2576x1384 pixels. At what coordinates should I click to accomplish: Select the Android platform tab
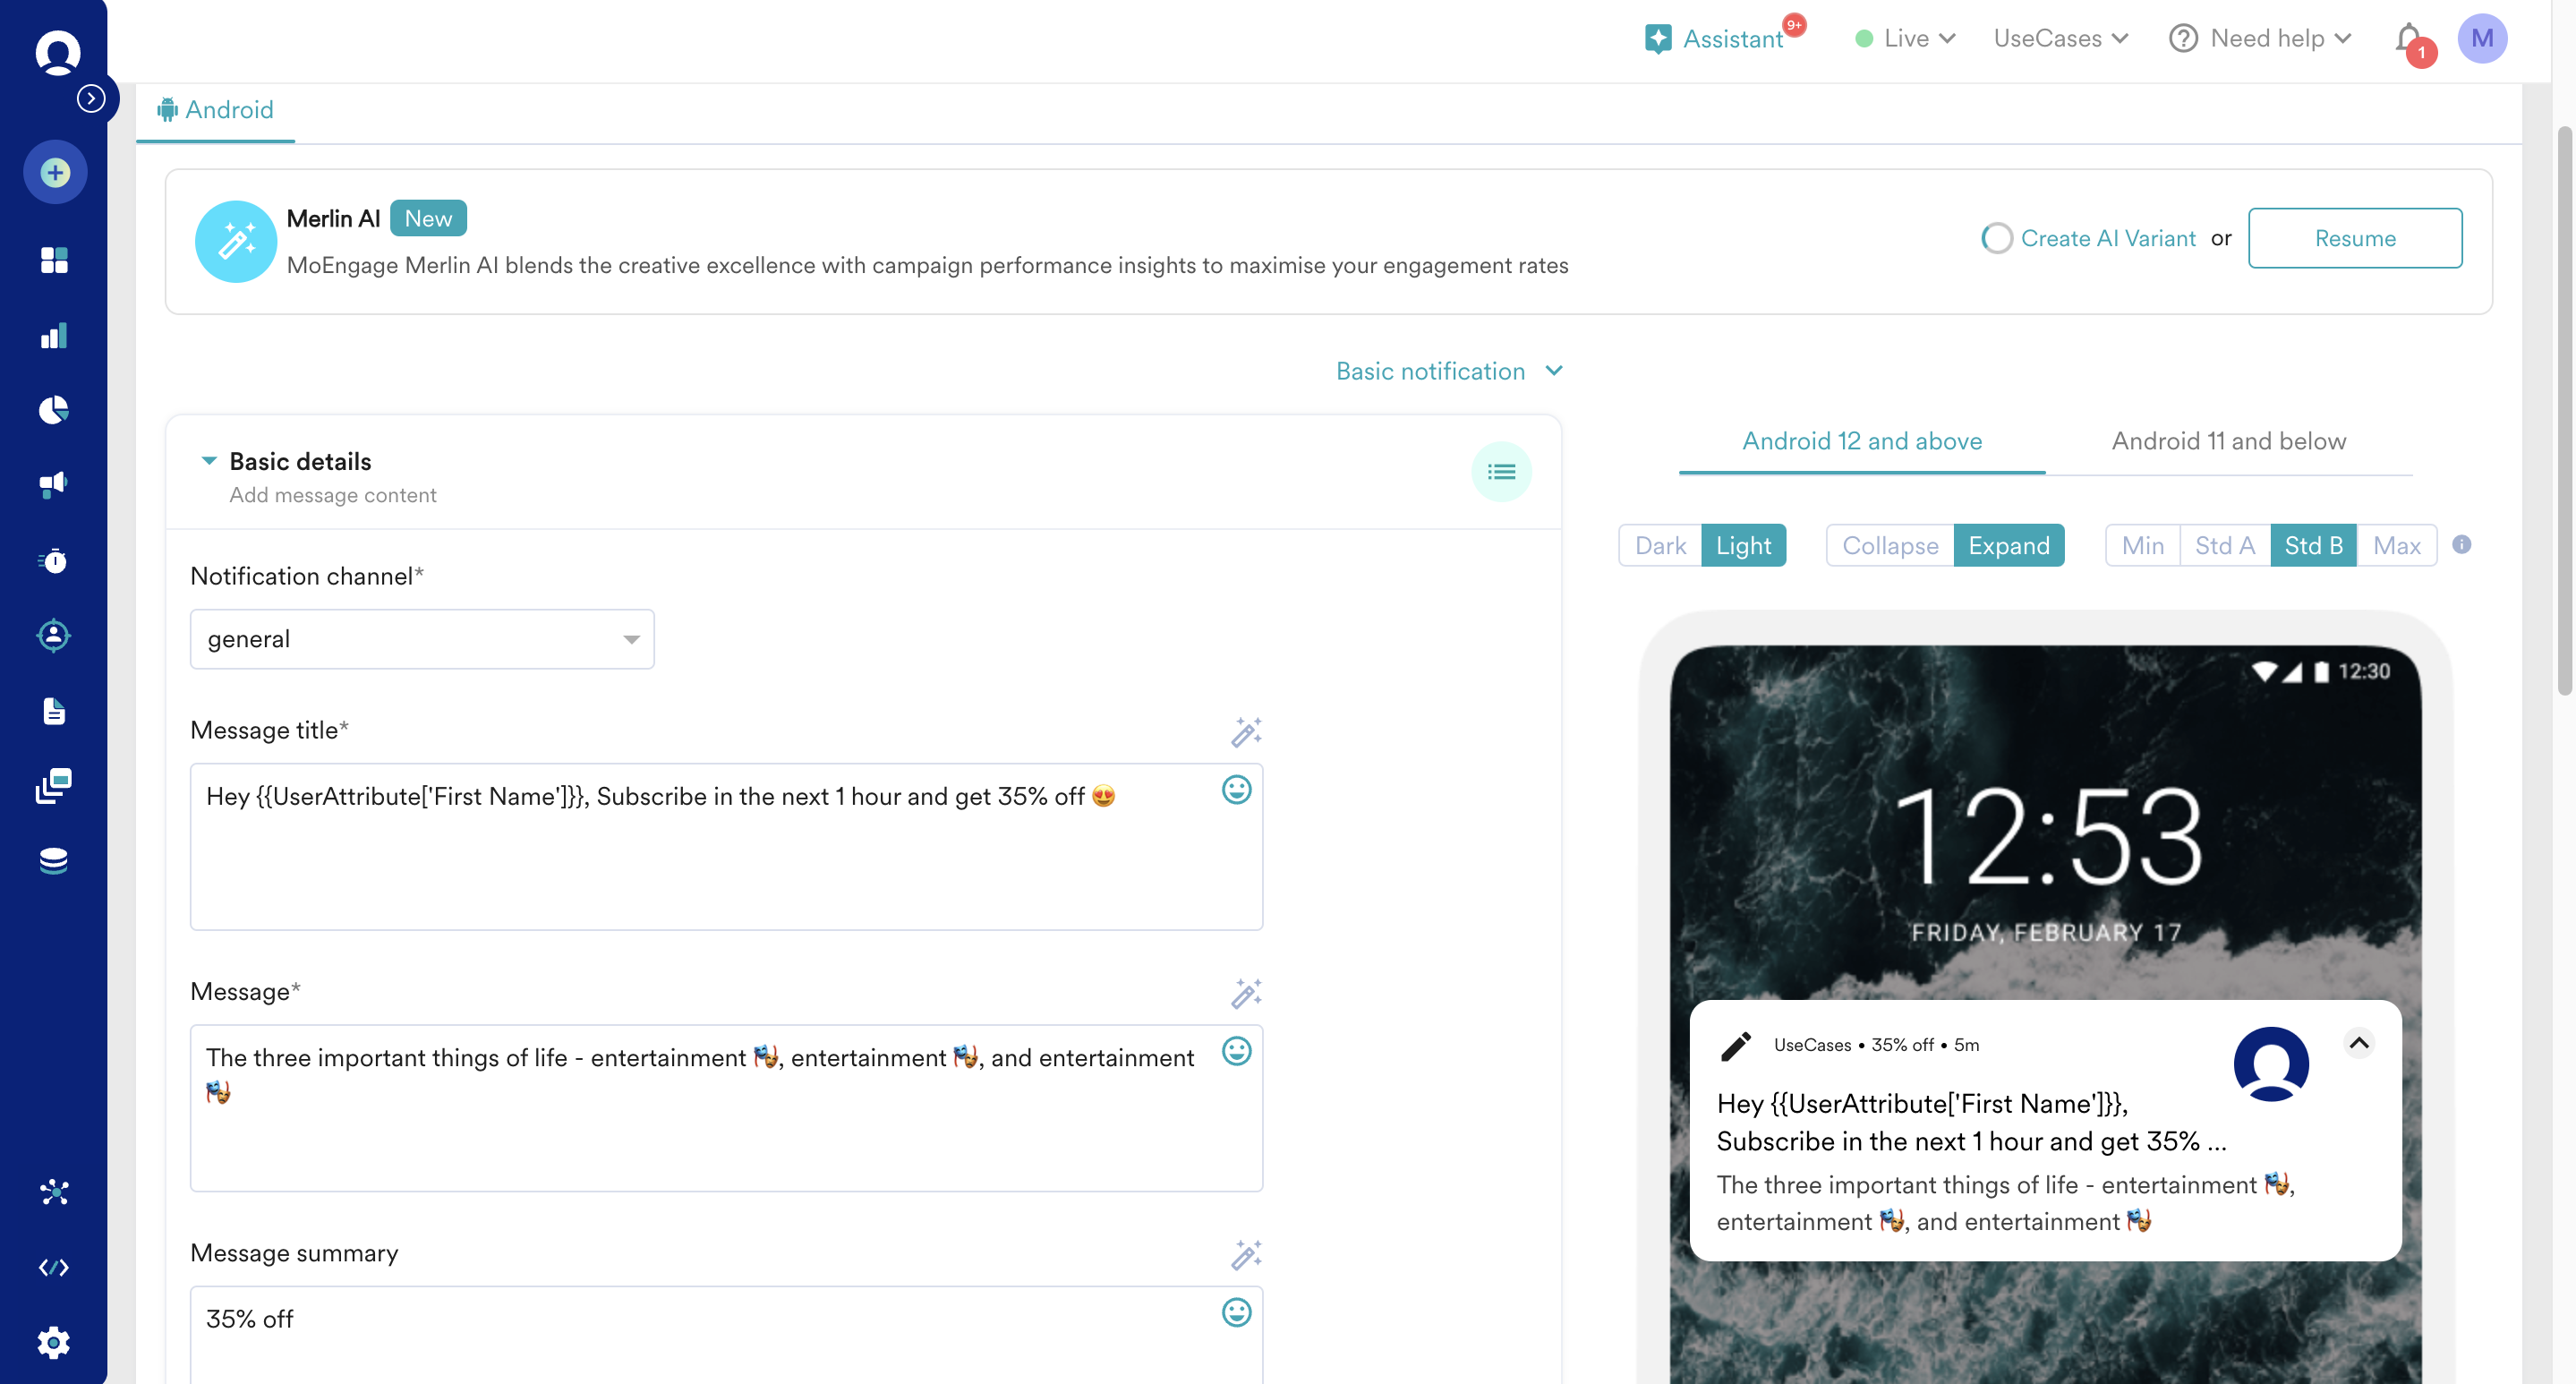[215, 110]
